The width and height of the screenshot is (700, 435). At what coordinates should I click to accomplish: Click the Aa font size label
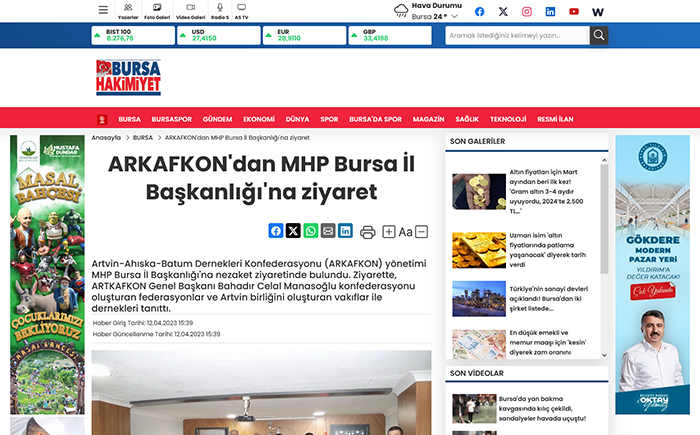[x=405, y=232]
